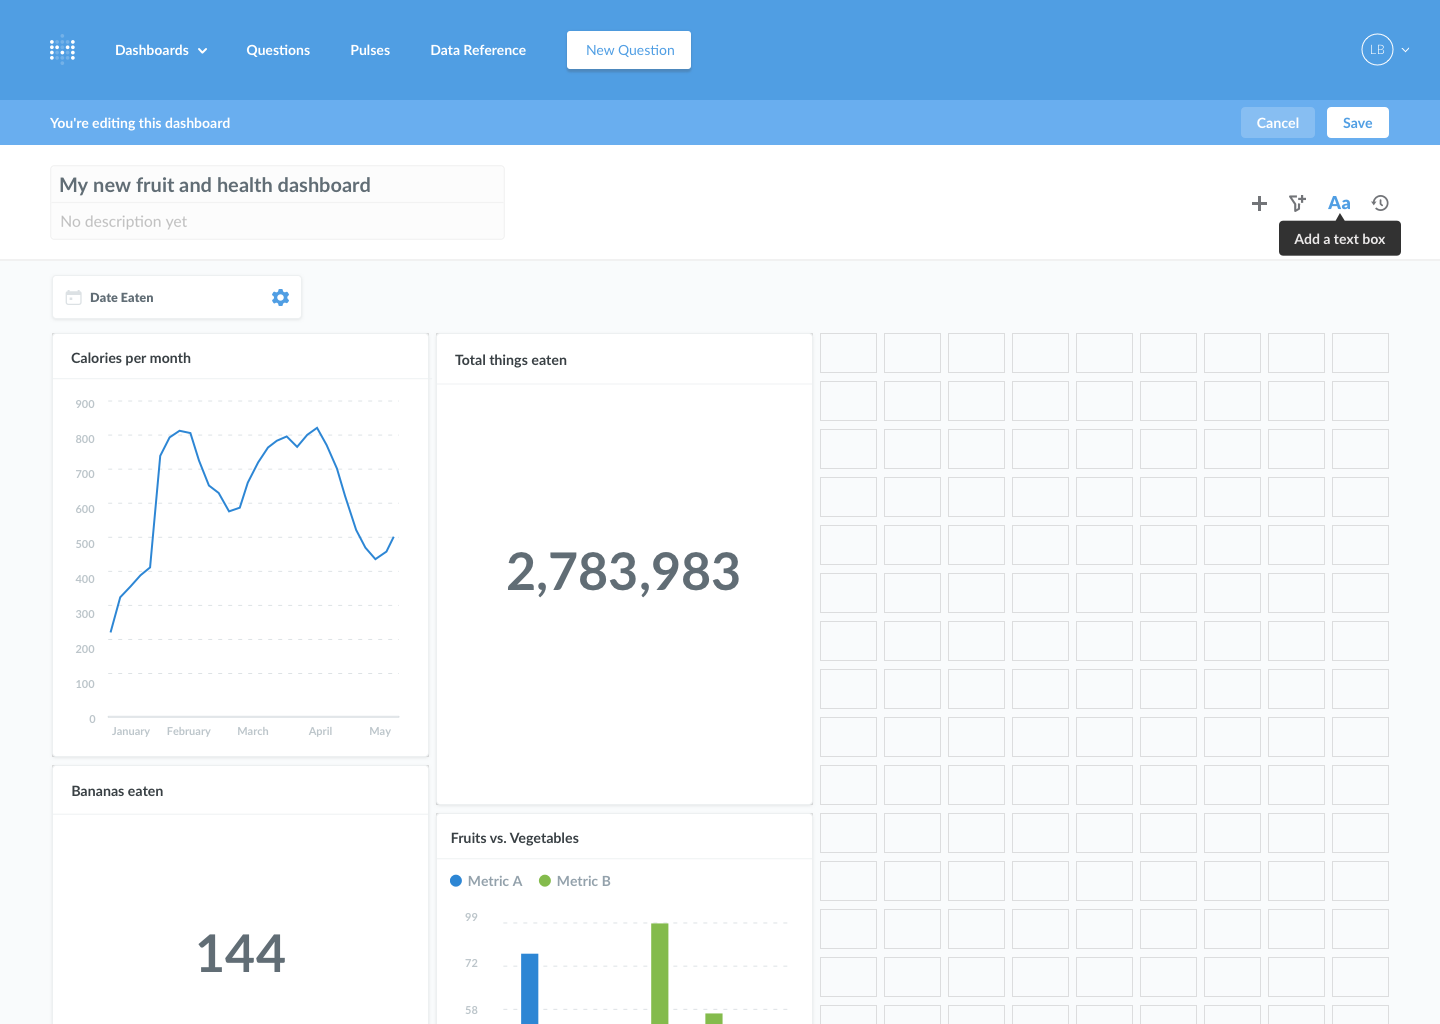Click the Metabase logo
The height and width of the screenshot is (1024, 1440).
pyautogui.click(x=62, y=49)
